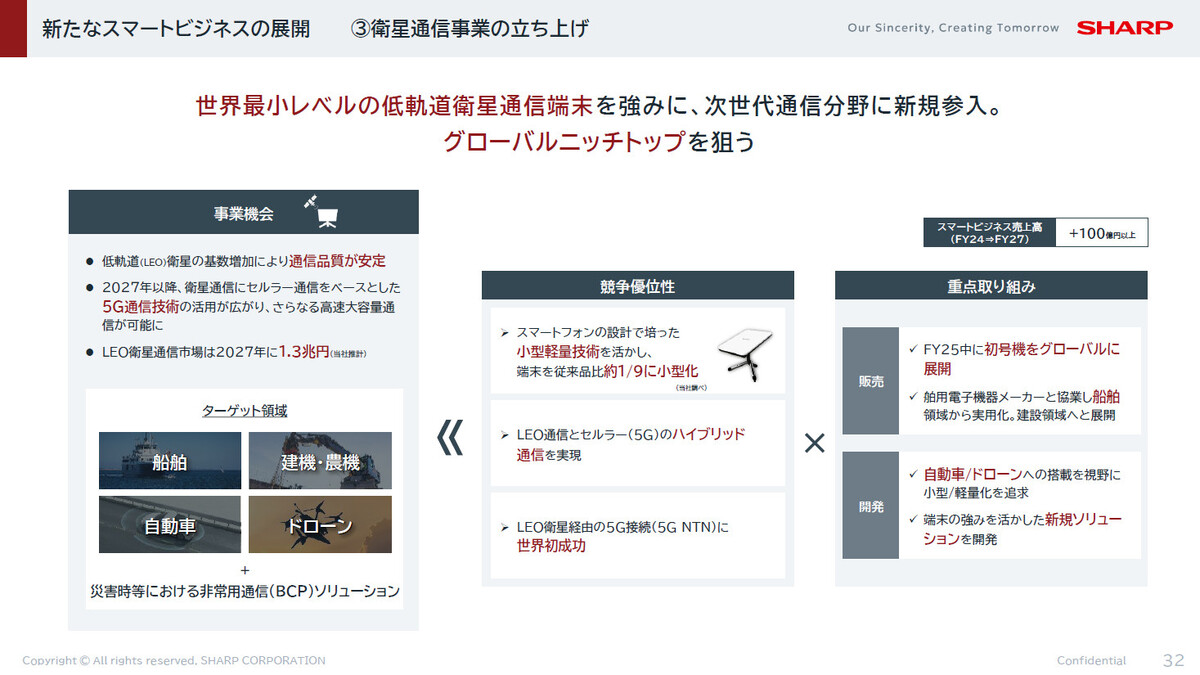Click the LEO衛星経由の5G接続(5G NTN) line
The image size is (1200, 675).
click(624, 527)
